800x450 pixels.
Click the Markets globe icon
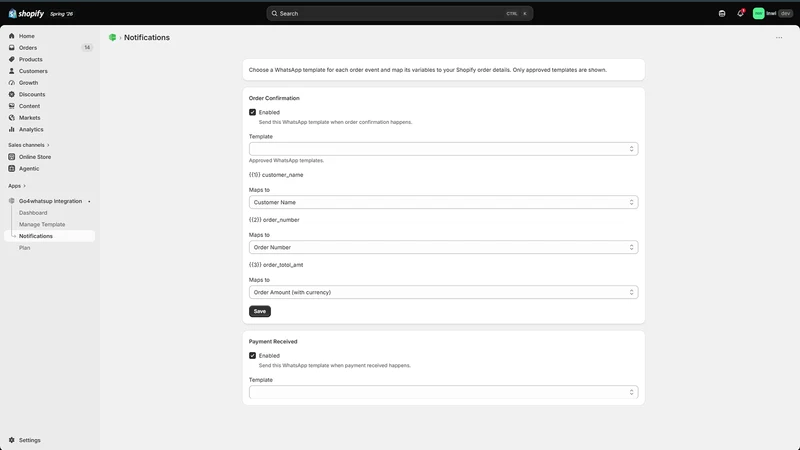[12, 118]
